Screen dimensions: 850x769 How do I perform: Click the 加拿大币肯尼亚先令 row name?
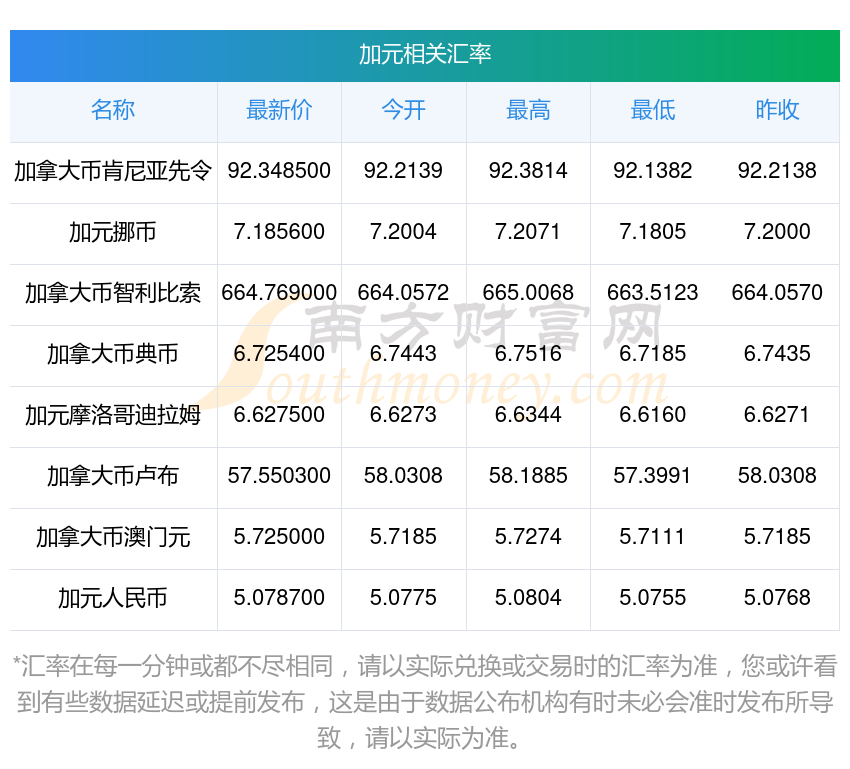(x=113, y=171)
